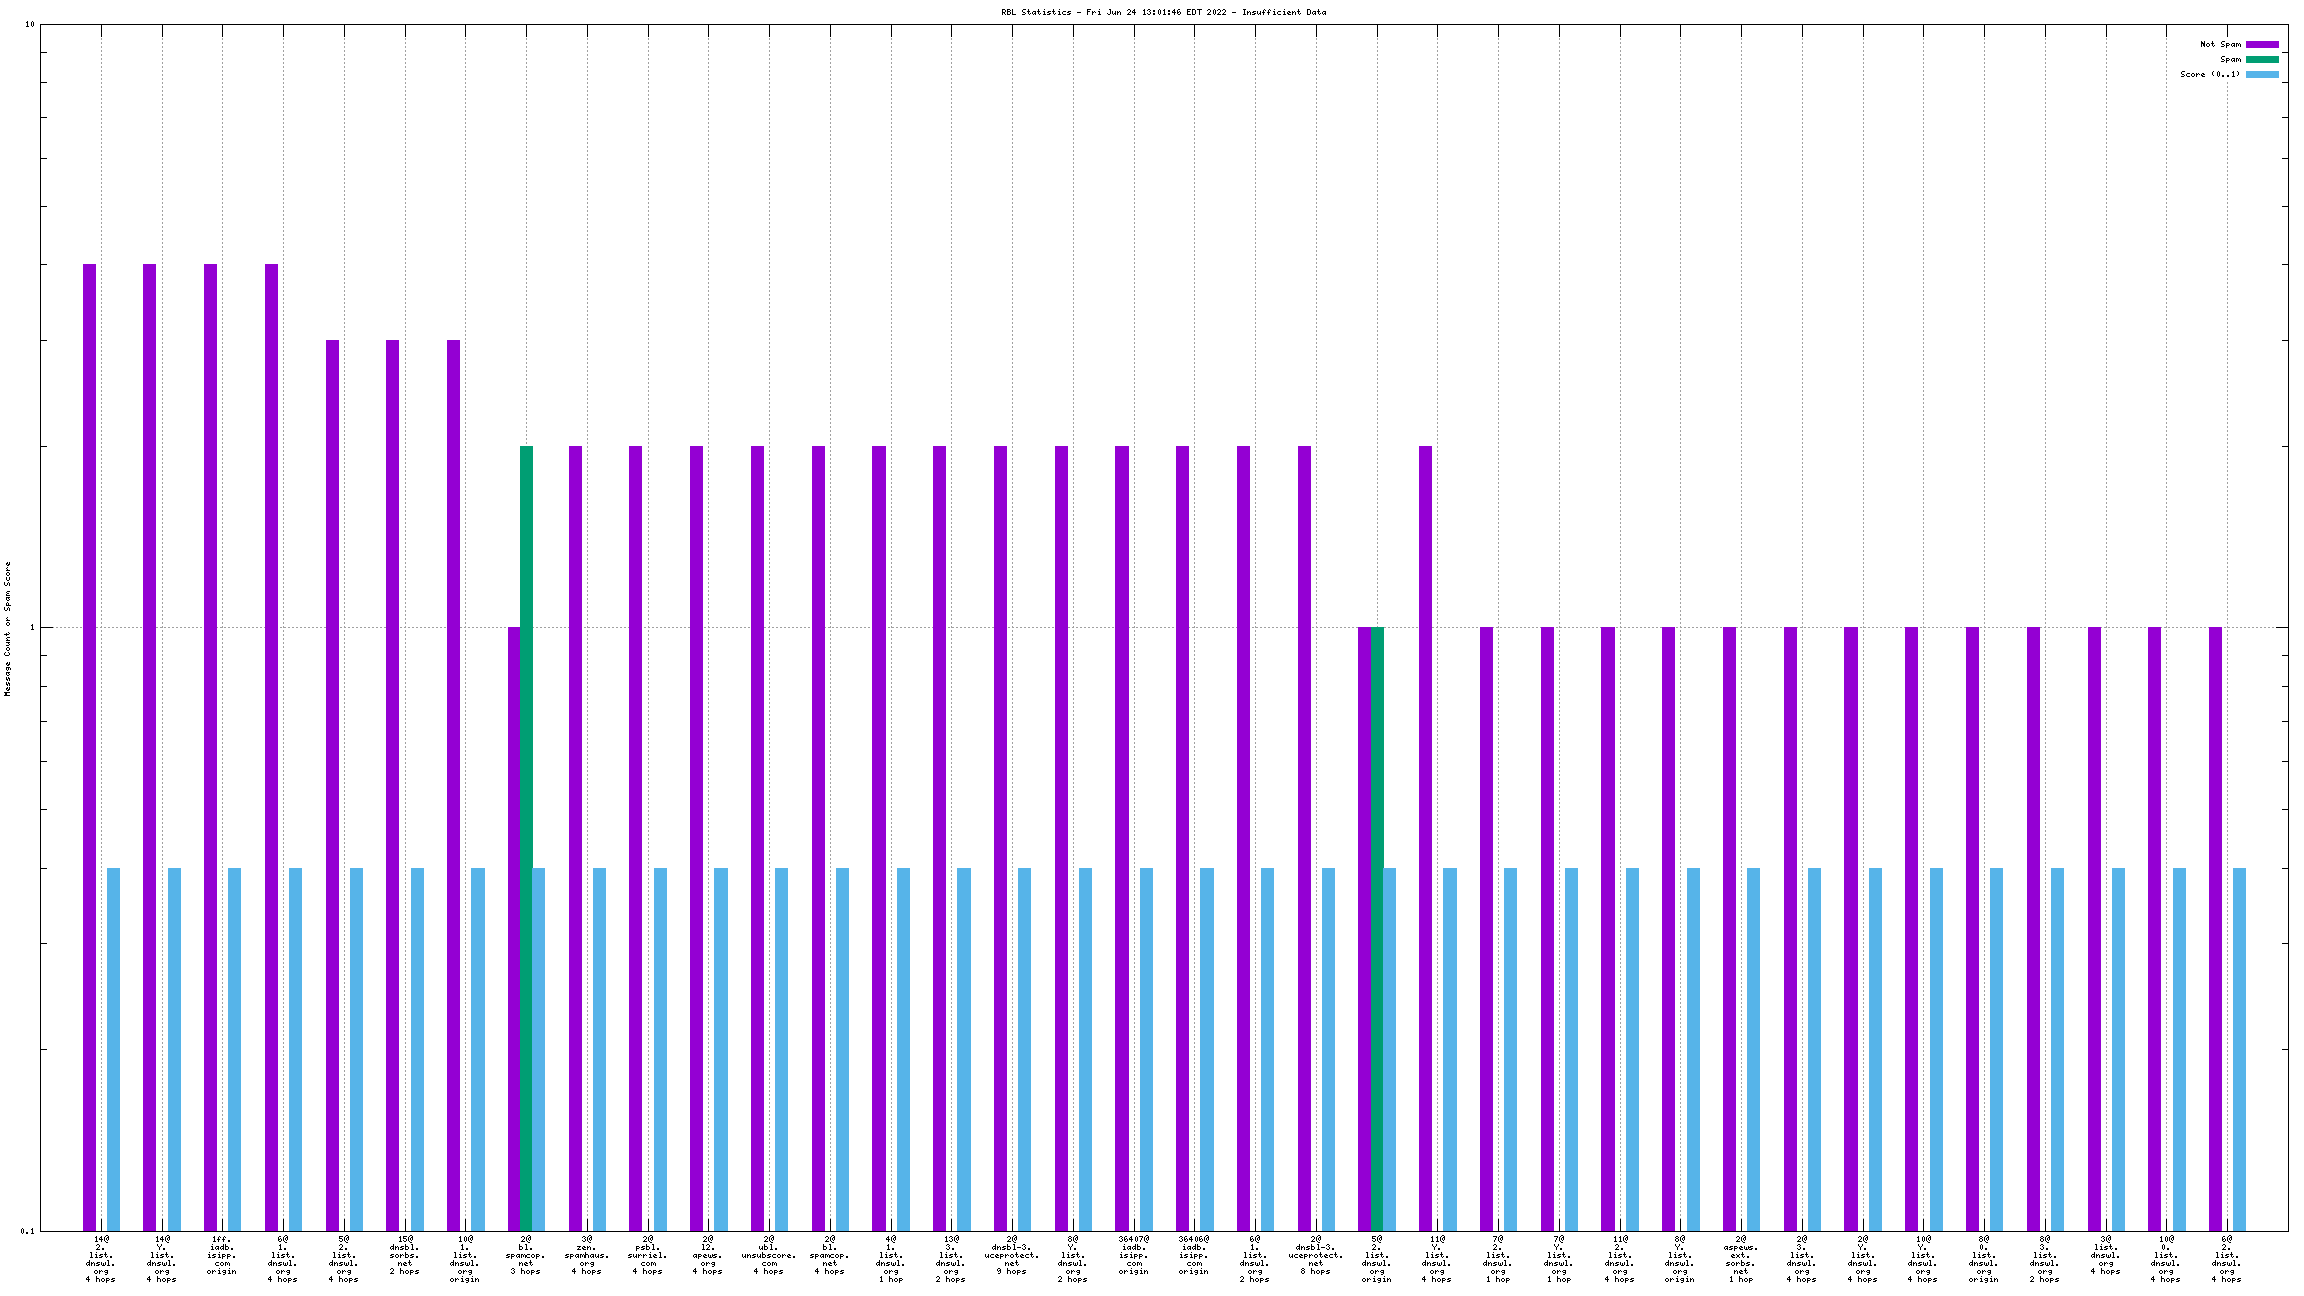2304x1296 pixels.
Task: Click the aspews.ext.sorbs.net 1 hop label
Action: [x=1741, y=1260]
